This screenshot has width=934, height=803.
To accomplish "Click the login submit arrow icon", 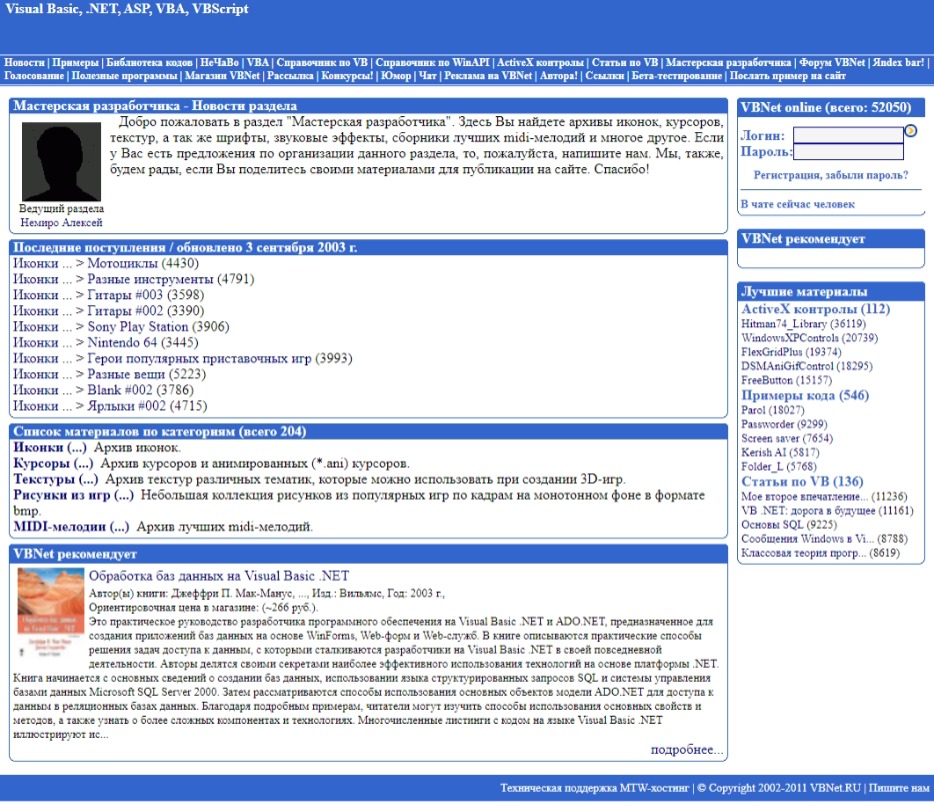I will coord(910,130).
